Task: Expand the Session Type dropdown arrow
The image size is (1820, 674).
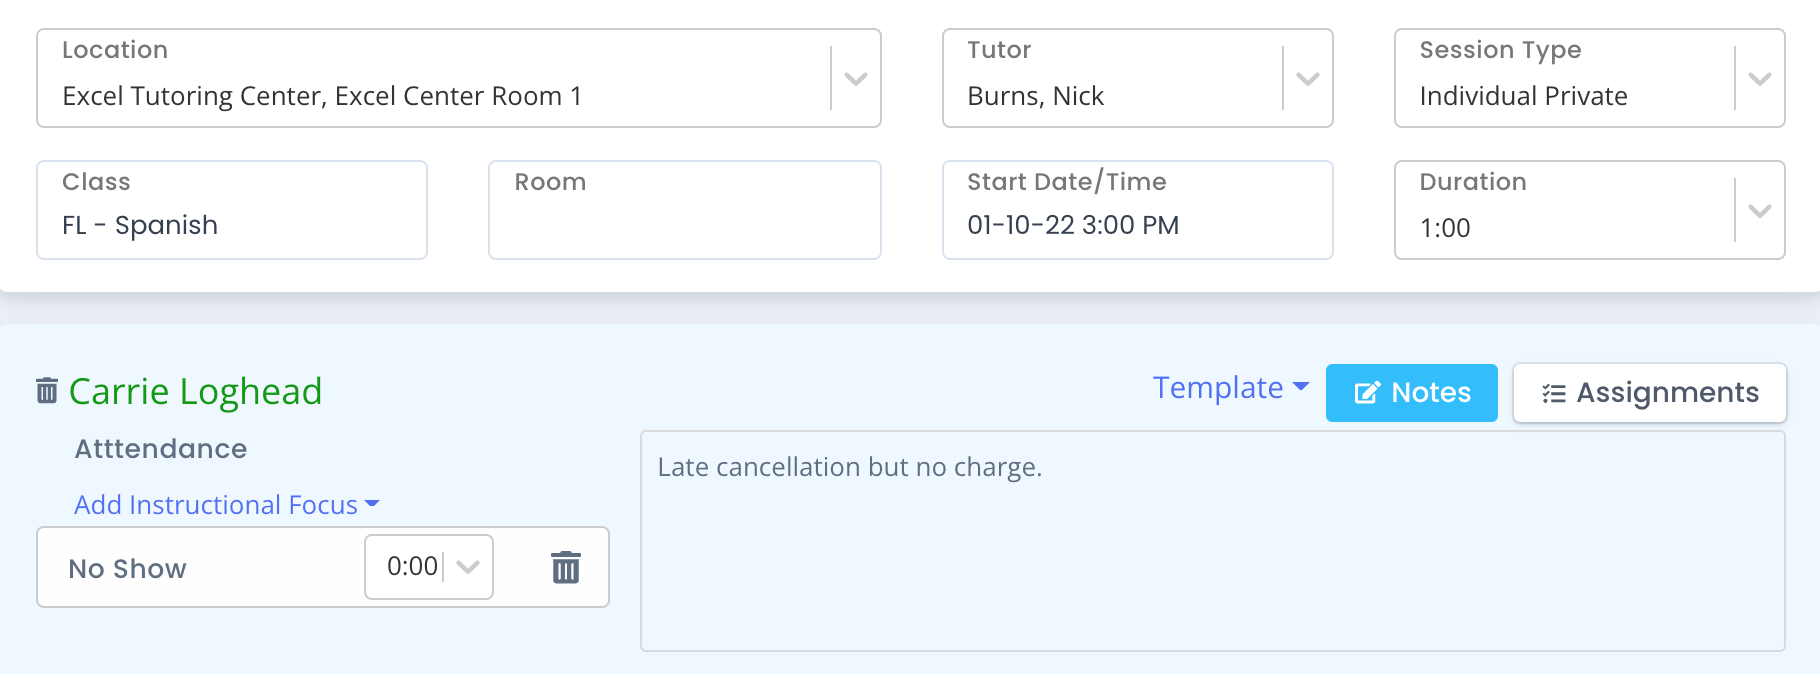Action: (1759, 78)
